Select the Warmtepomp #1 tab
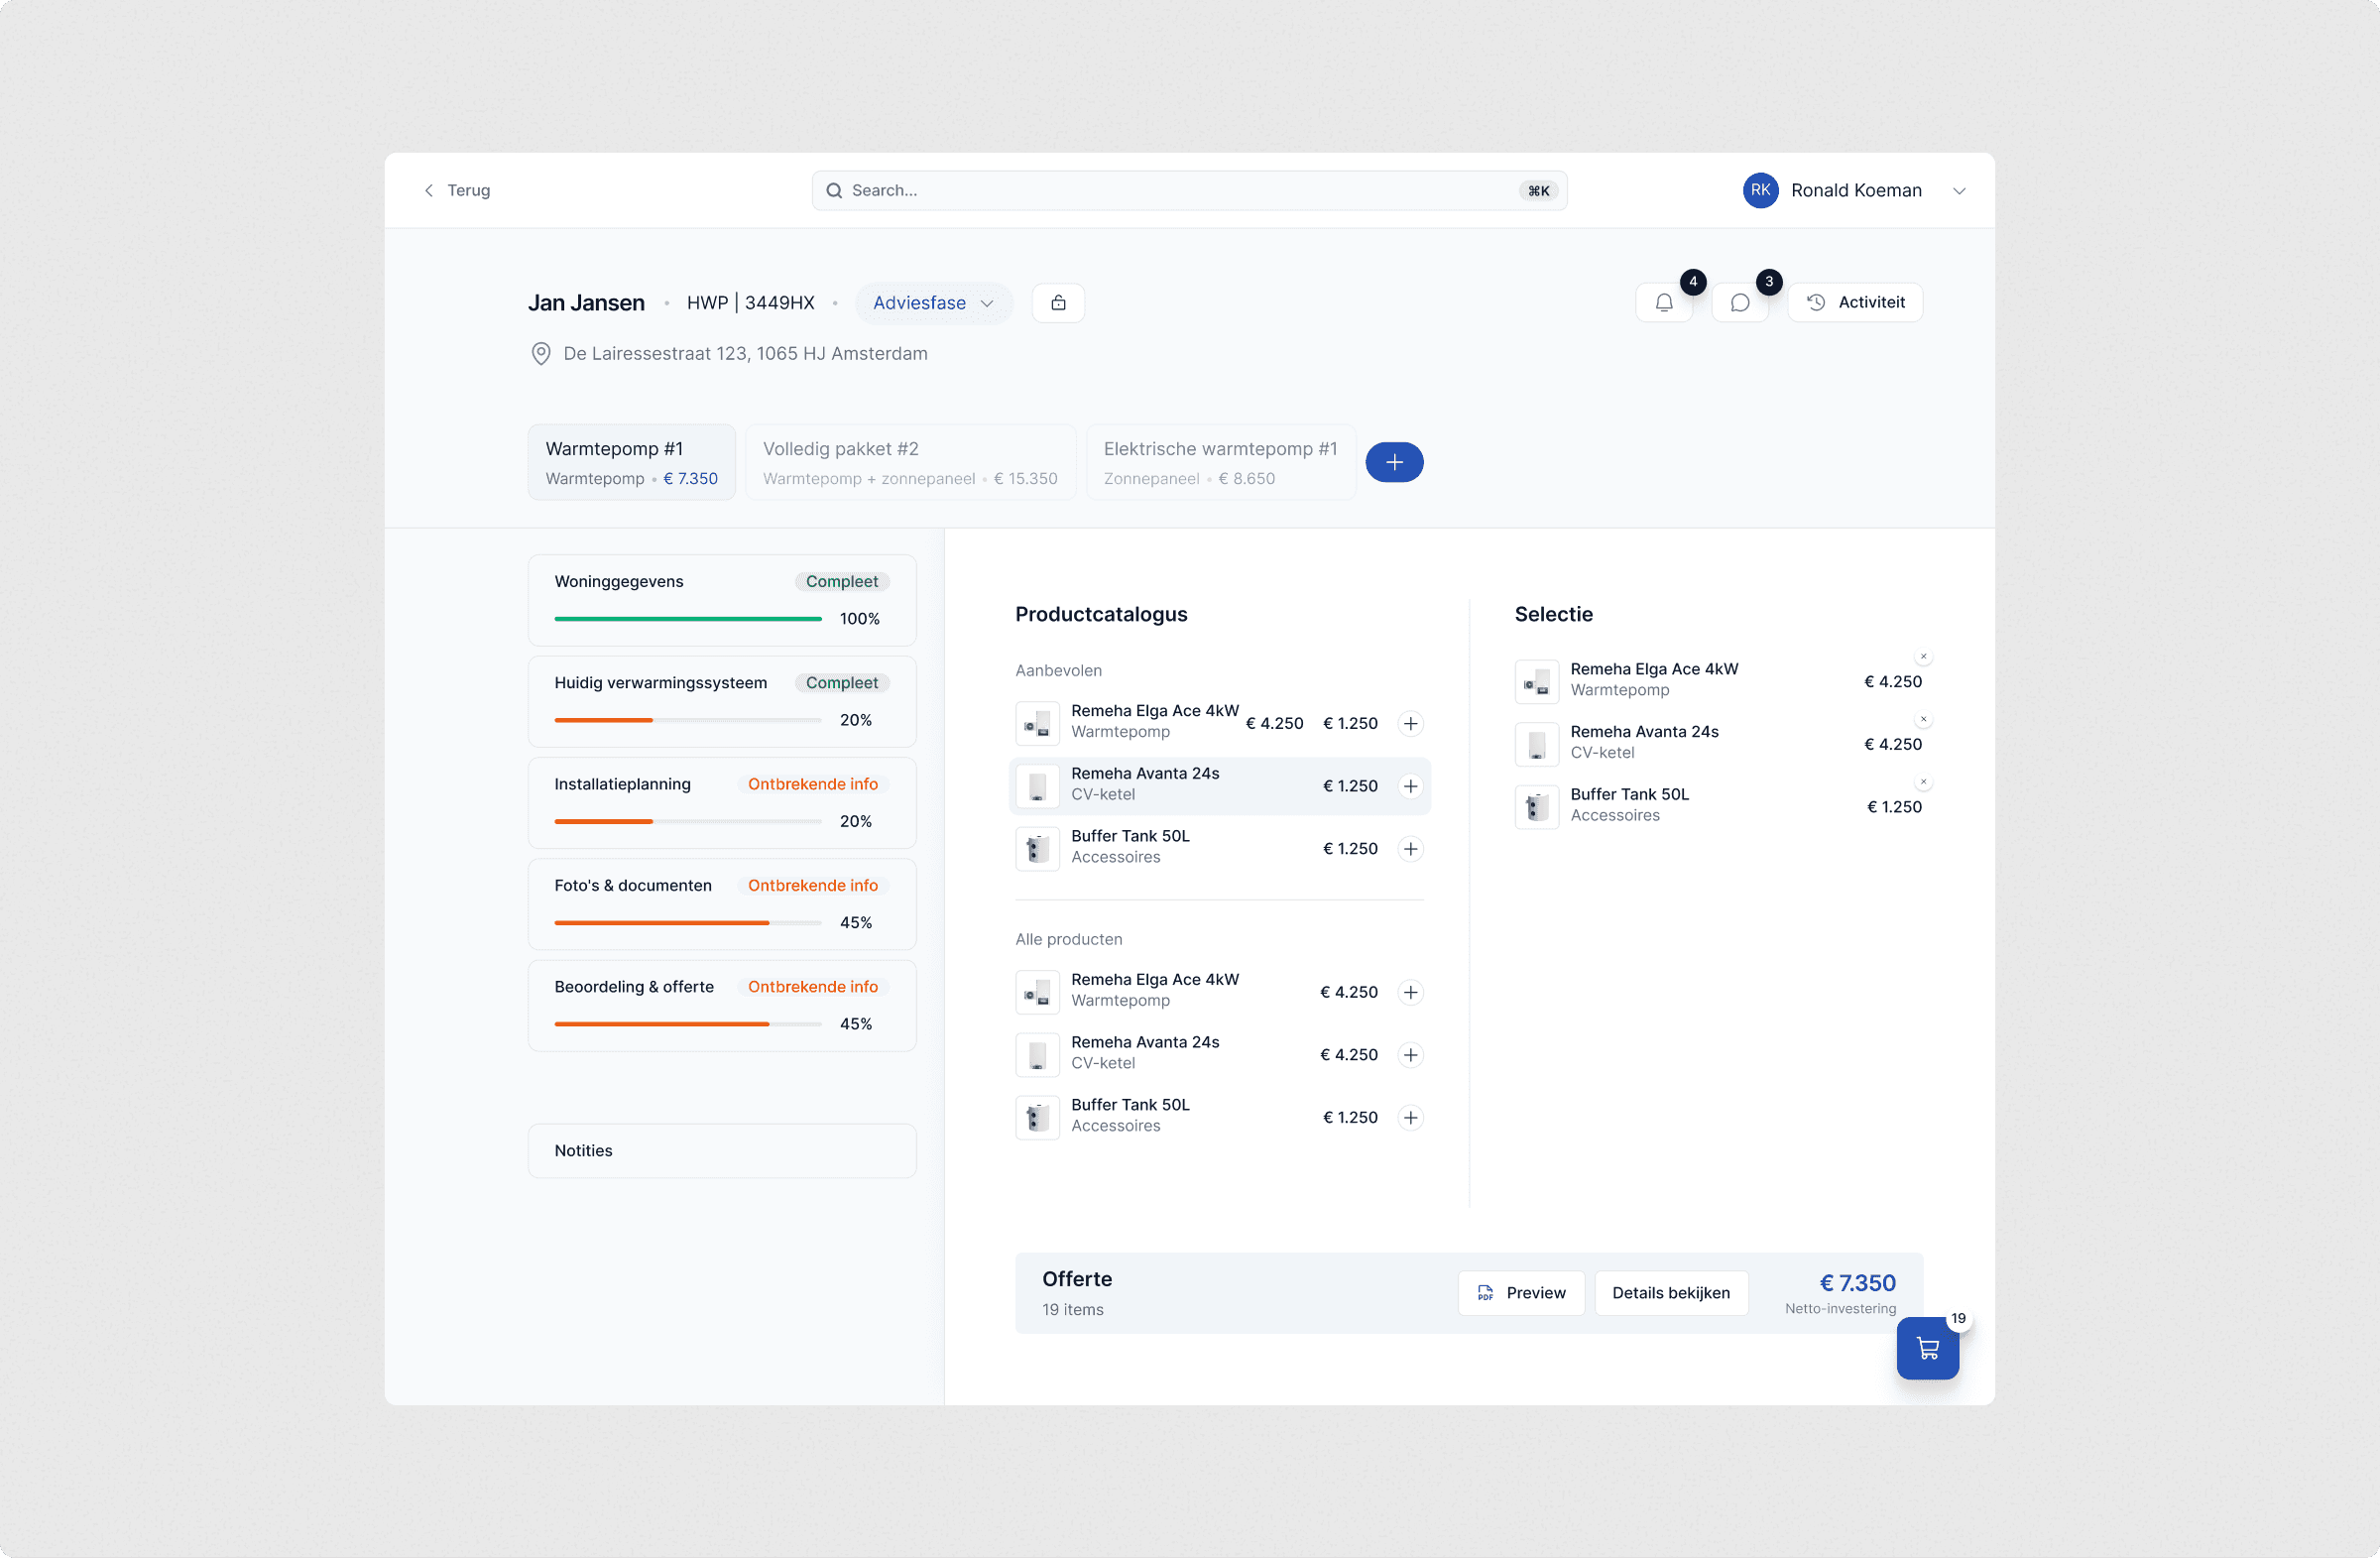 point(632,462)
